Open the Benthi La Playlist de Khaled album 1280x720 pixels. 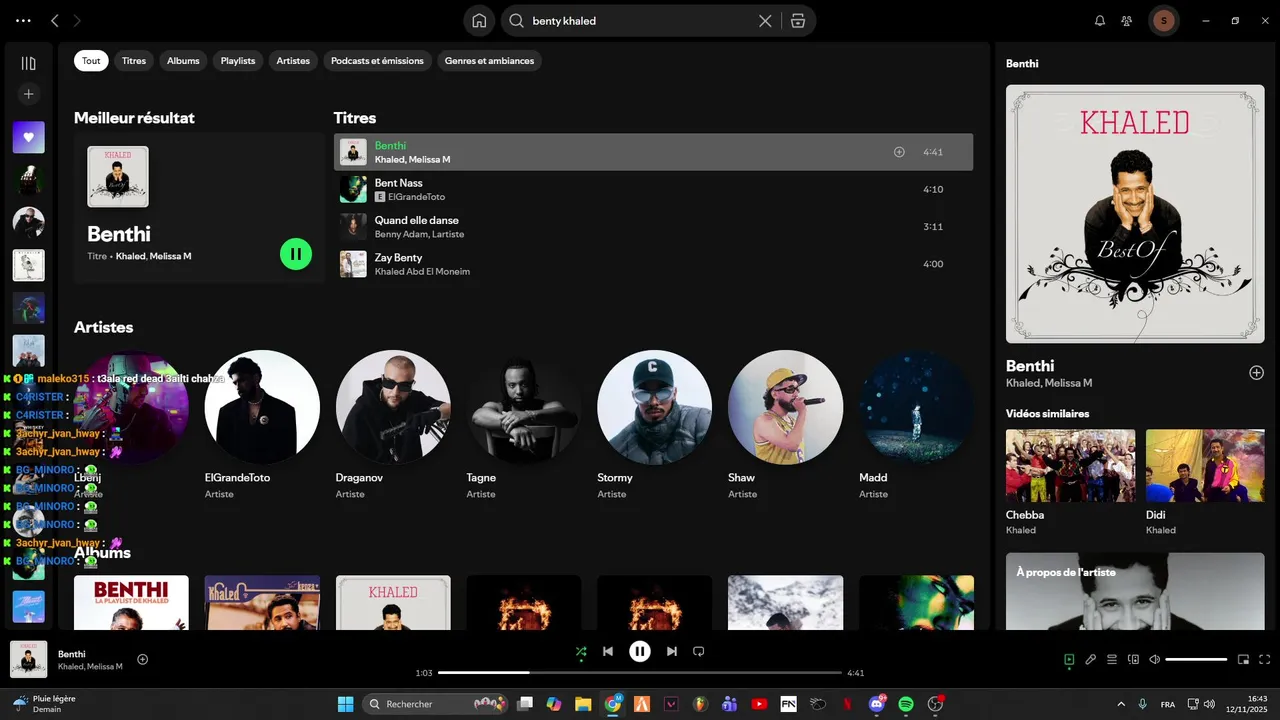point(131,602)
